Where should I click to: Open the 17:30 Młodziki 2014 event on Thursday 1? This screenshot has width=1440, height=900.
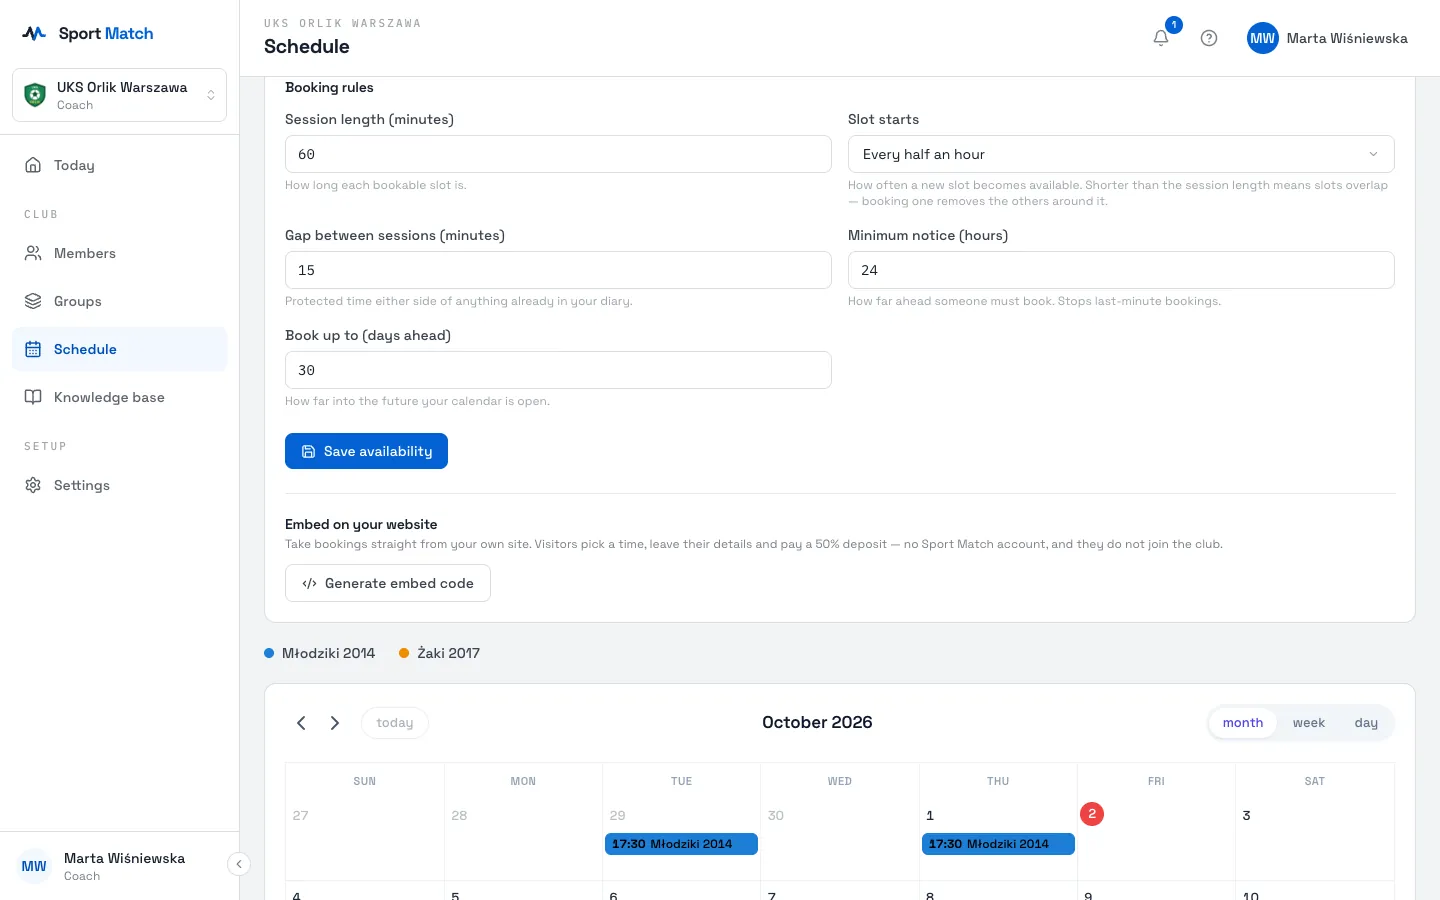[x=998, y=844]
